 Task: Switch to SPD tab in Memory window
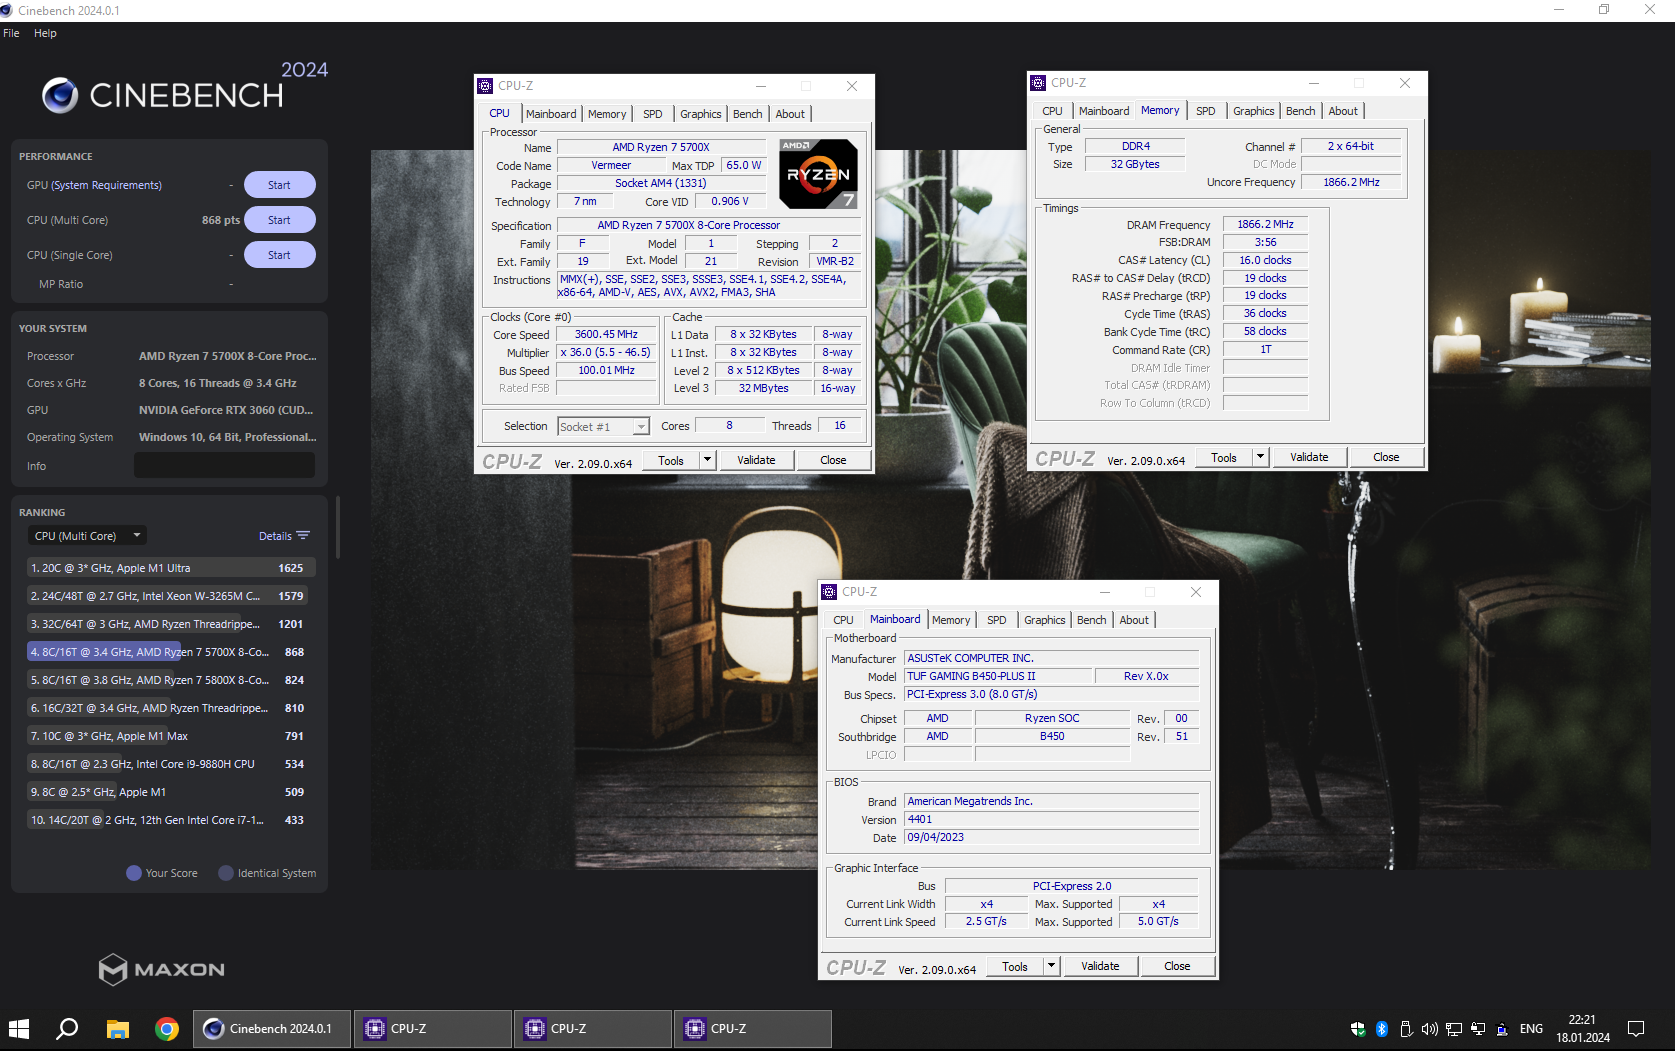pyautogui.click(x=1206, y=111)
